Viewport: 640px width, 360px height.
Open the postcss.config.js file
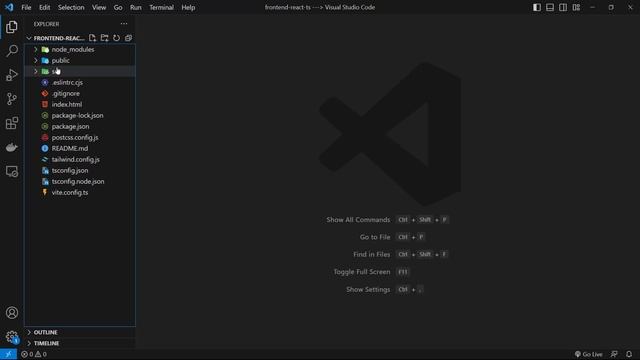[80, 138]
